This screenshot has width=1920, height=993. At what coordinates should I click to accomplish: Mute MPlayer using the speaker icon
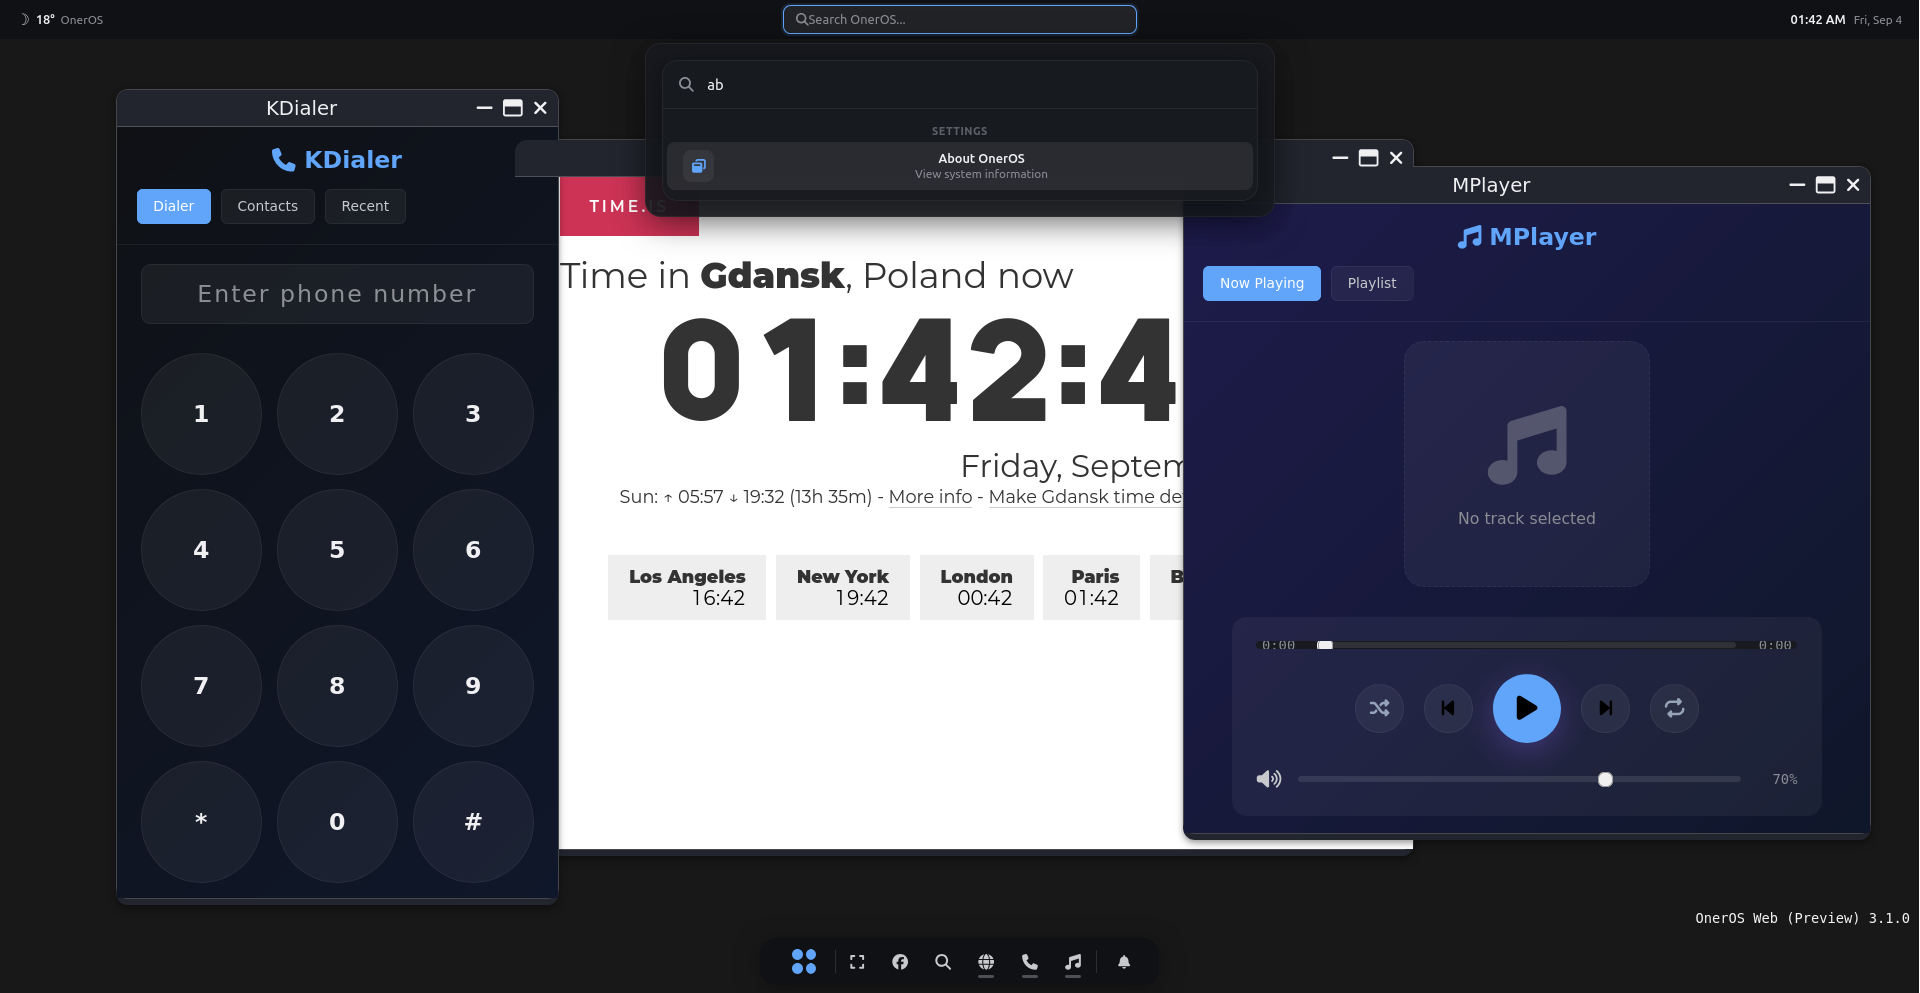pyautogui.click(x=1269, y=779)
